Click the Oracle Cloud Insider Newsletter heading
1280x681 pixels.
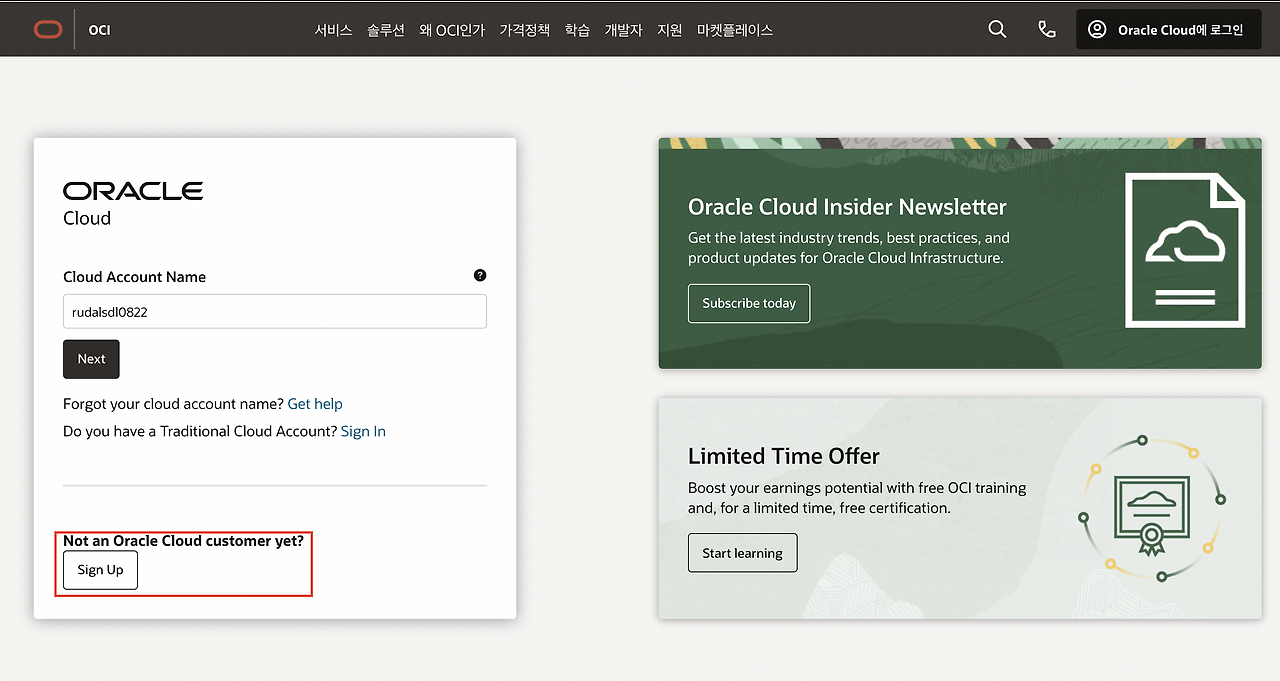[x=847, y=207]
